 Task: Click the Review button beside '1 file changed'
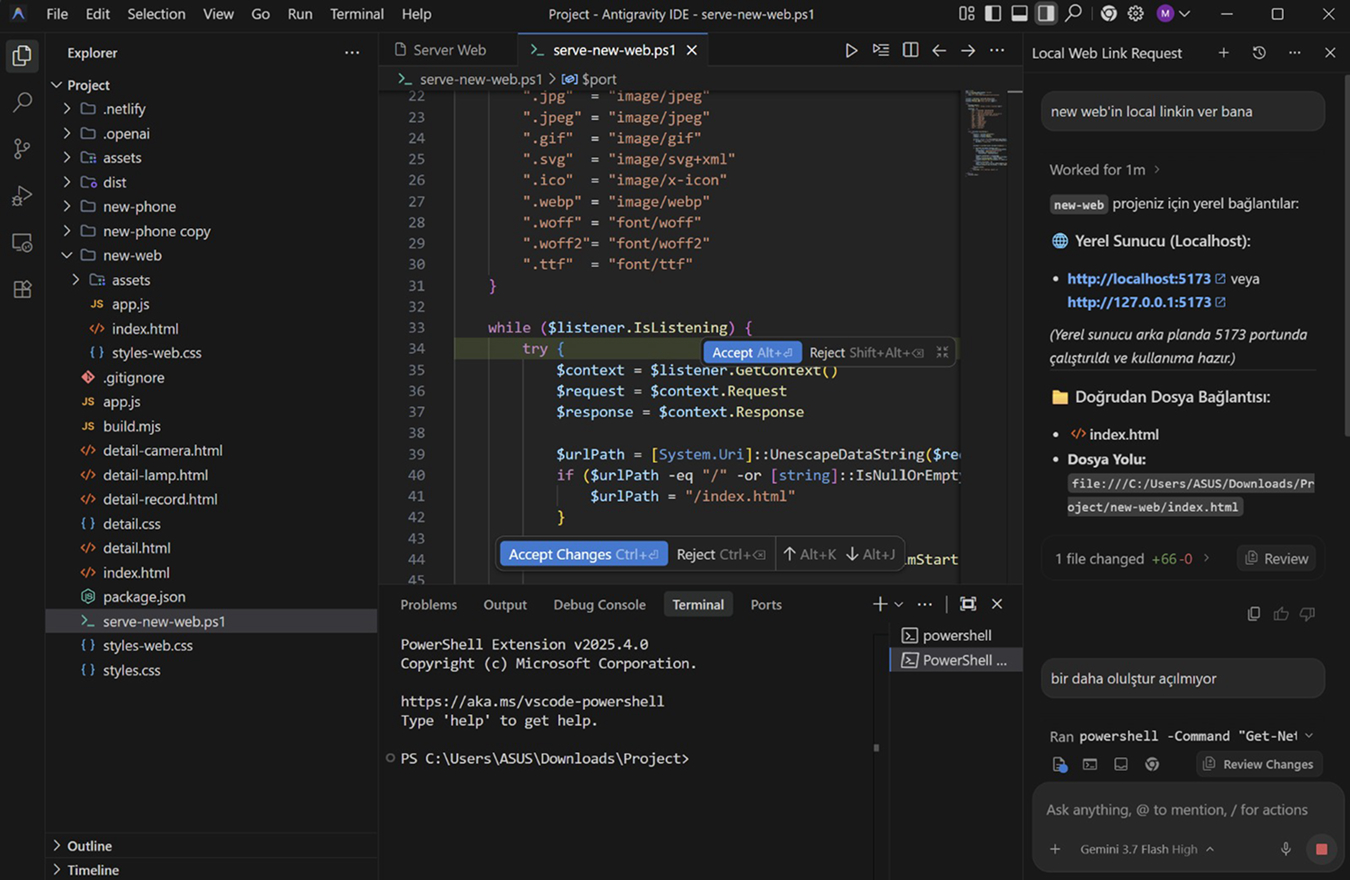coord(1276,559)
